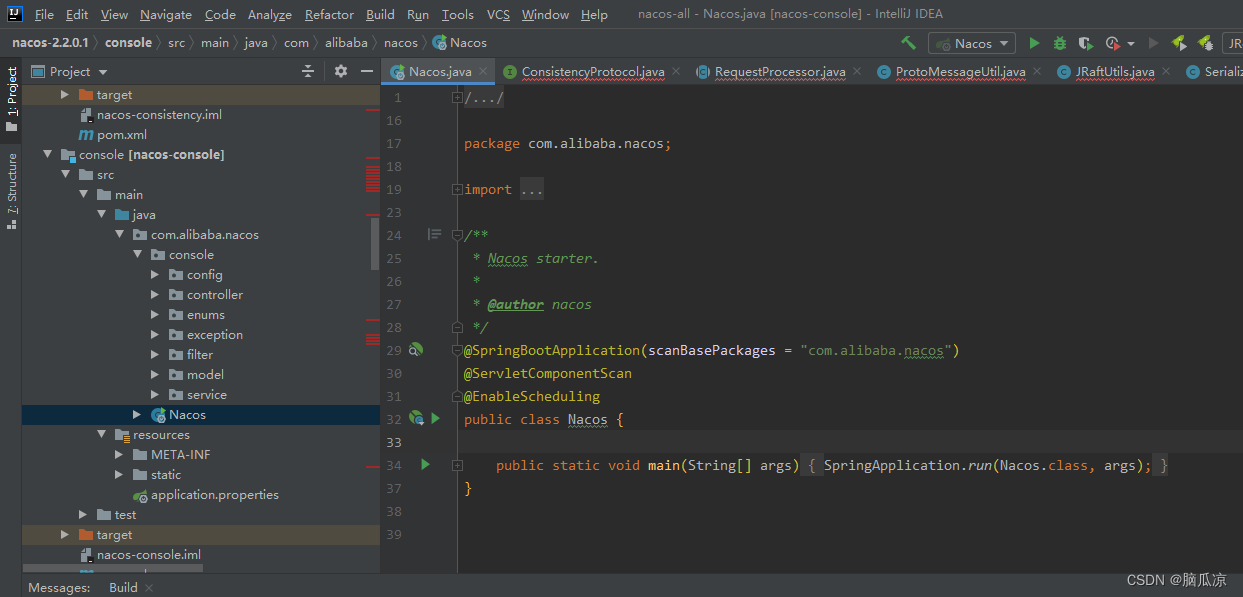The image size is (1243, 597).
Task: Collapse the resources folder node
Action: click(101, 435)
